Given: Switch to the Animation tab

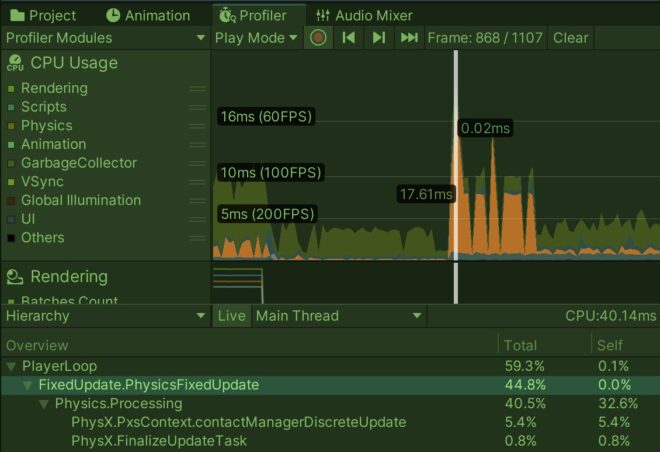Looking at the screenshot, I should [148, 15].
